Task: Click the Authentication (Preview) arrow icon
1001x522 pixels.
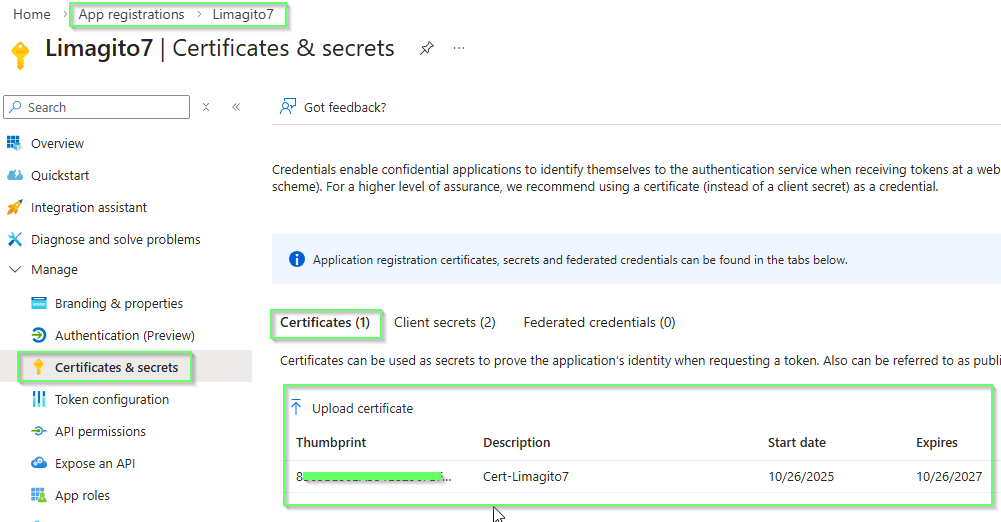Action: (x=39, y=335)
